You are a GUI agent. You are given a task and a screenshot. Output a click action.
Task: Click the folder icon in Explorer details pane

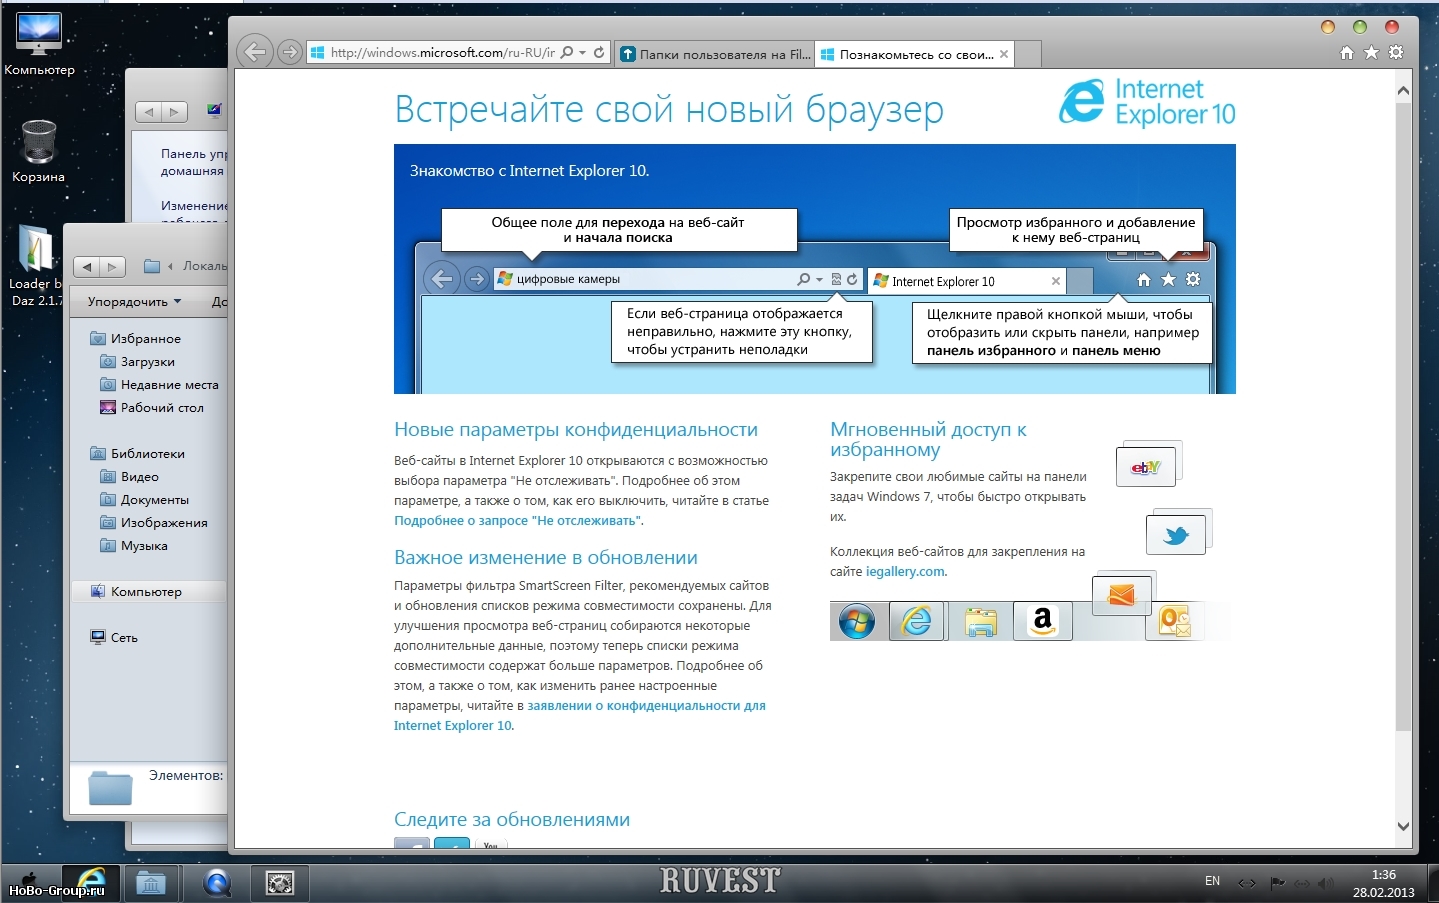tap(110, 788)
